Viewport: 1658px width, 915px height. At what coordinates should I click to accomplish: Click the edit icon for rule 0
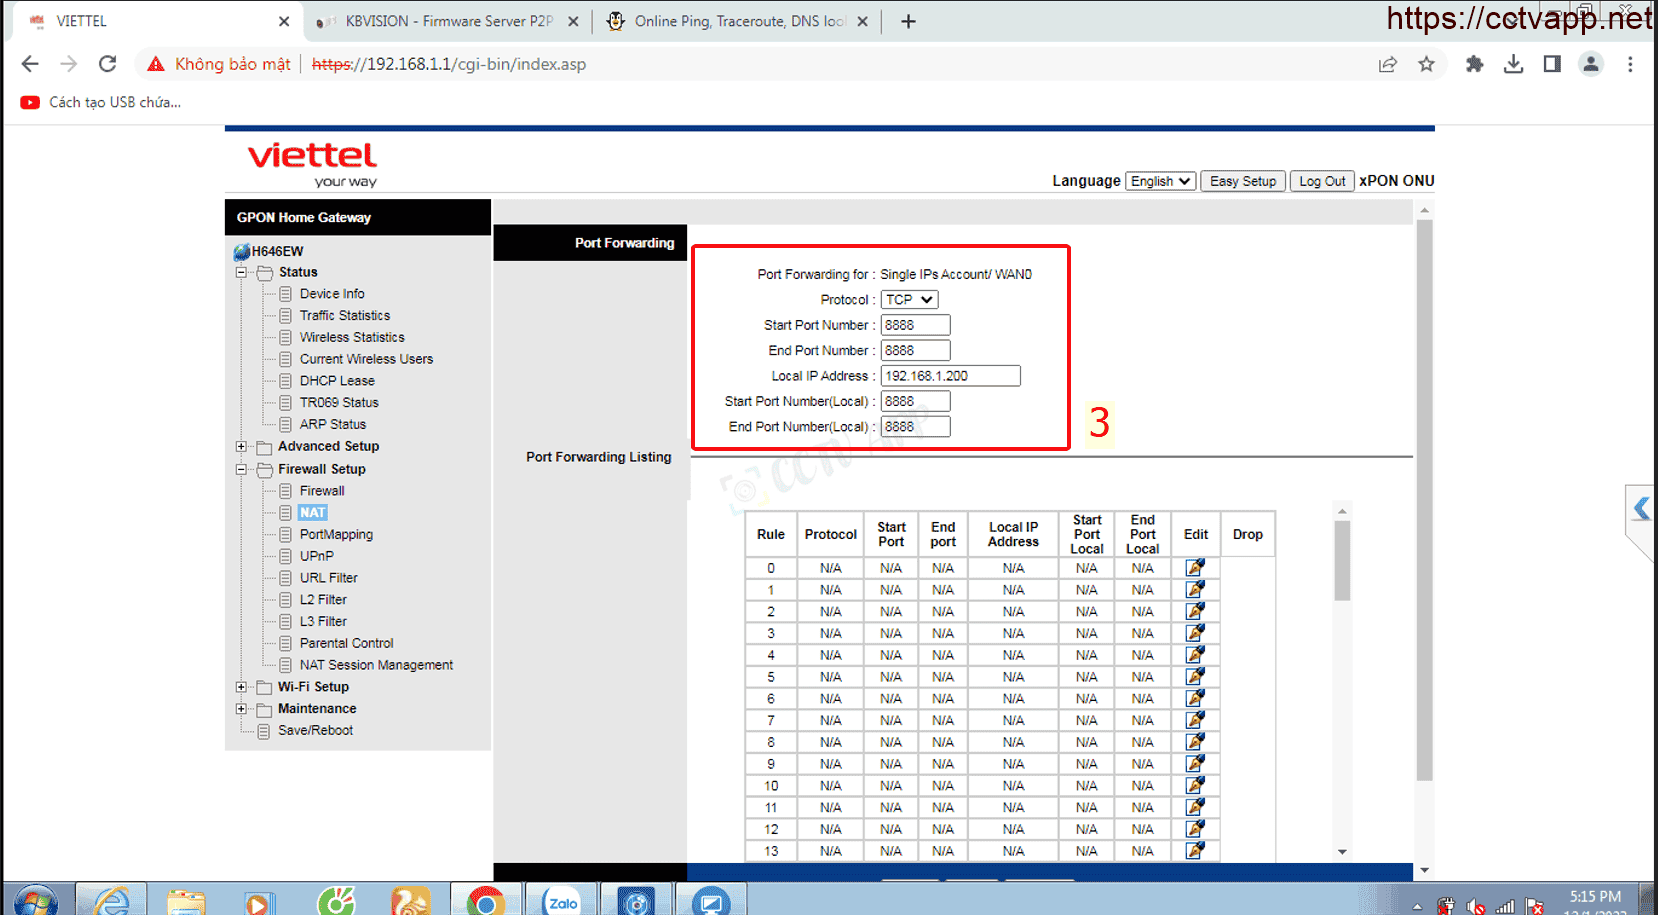point(1195,568)
